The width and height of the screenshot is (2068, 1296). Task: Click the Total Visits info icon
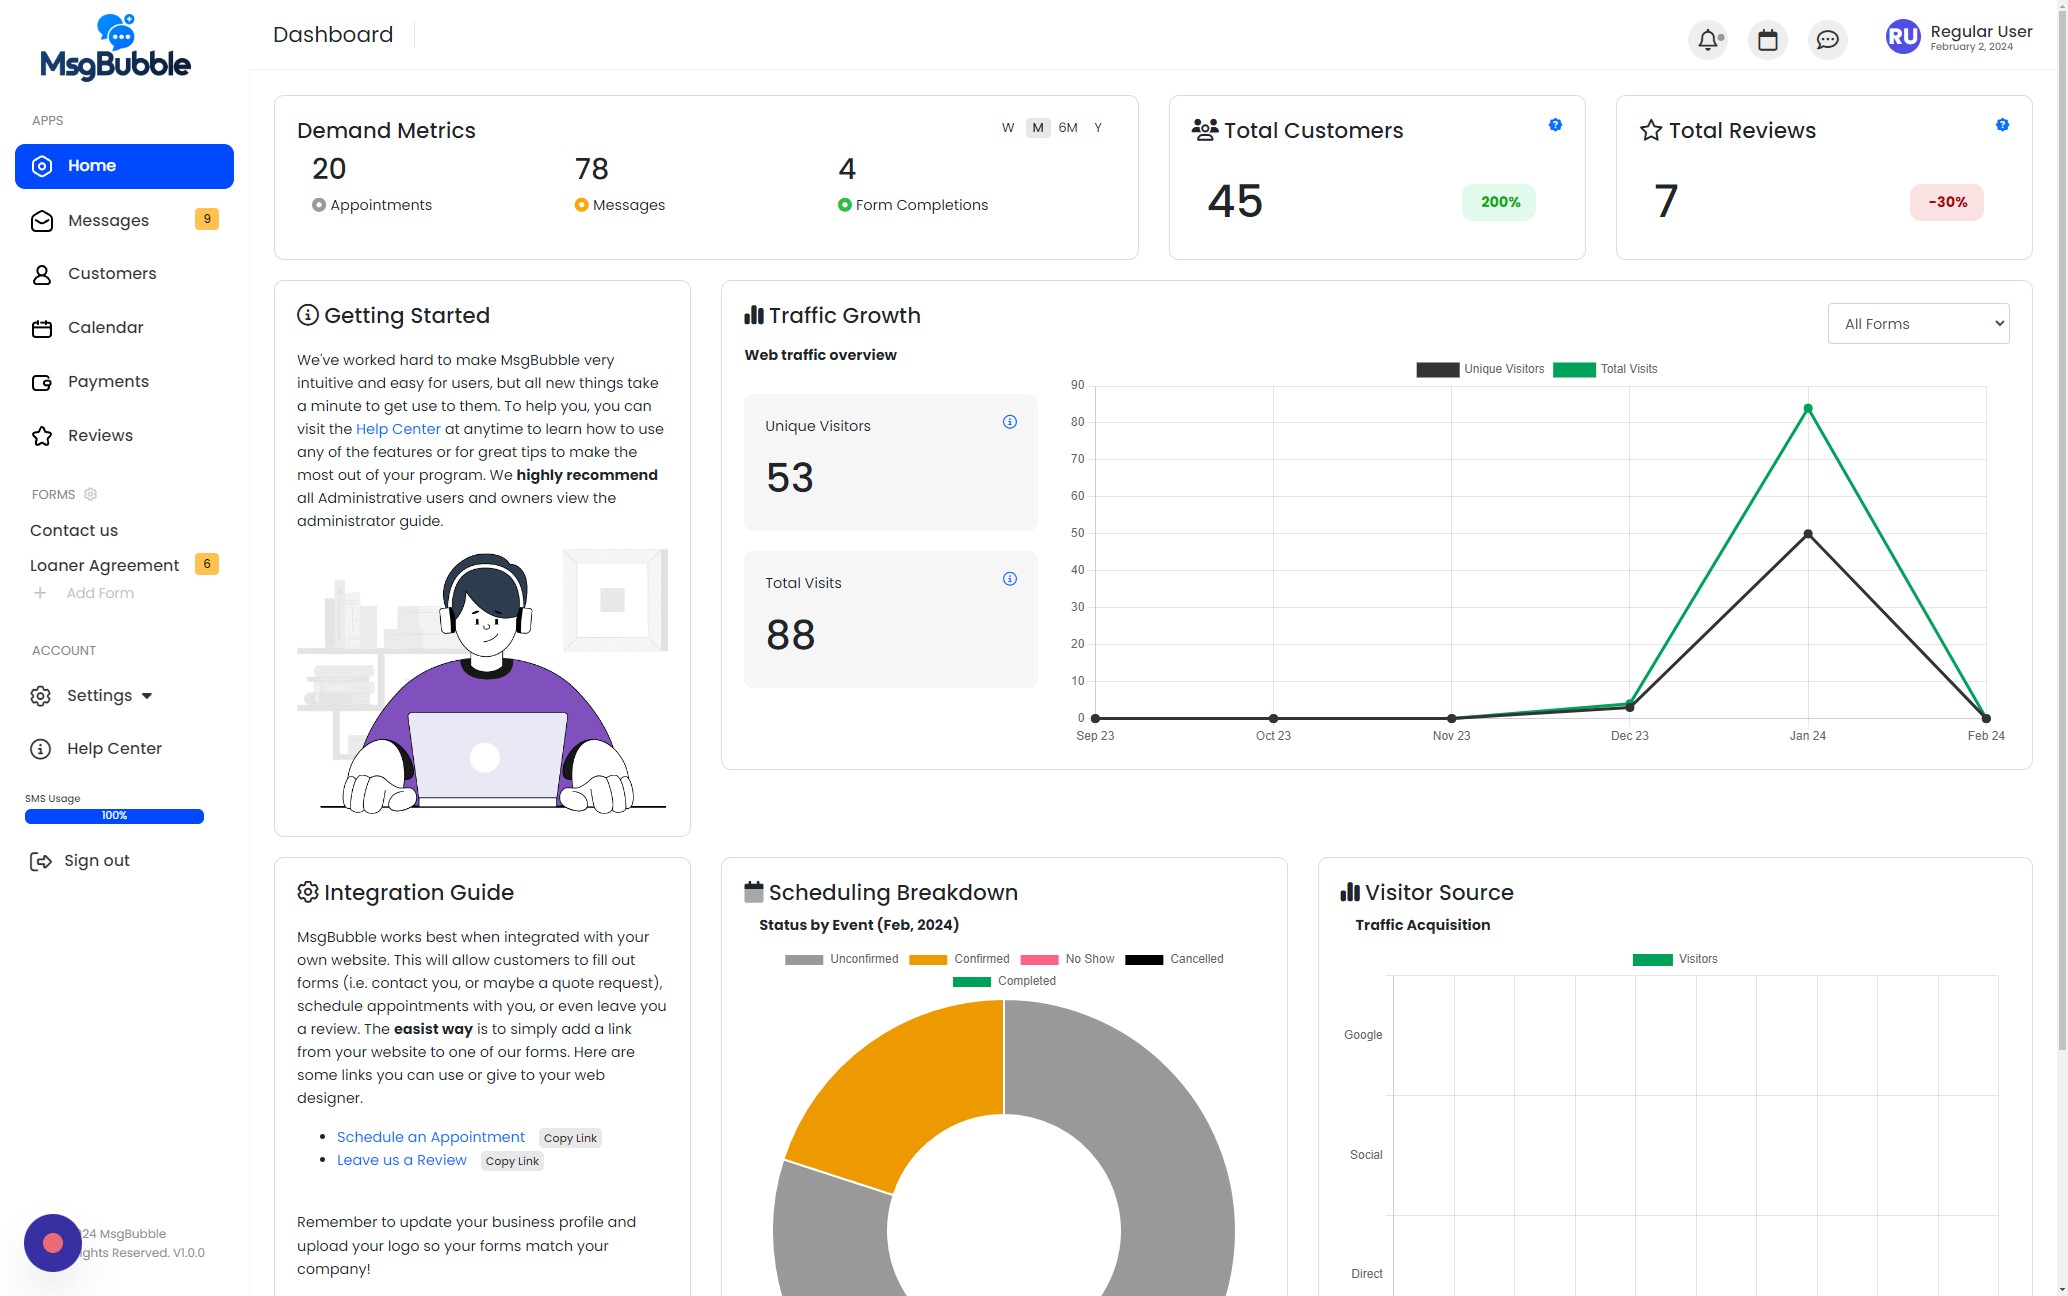(x=1009, y=579)
